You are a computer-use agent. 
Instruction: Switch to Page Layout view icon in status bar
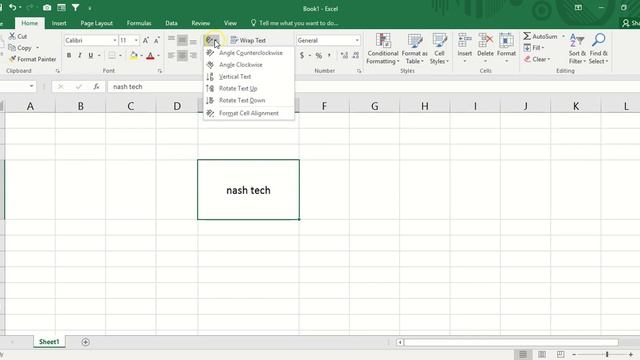pyautogui.click(x=542, y=354)
